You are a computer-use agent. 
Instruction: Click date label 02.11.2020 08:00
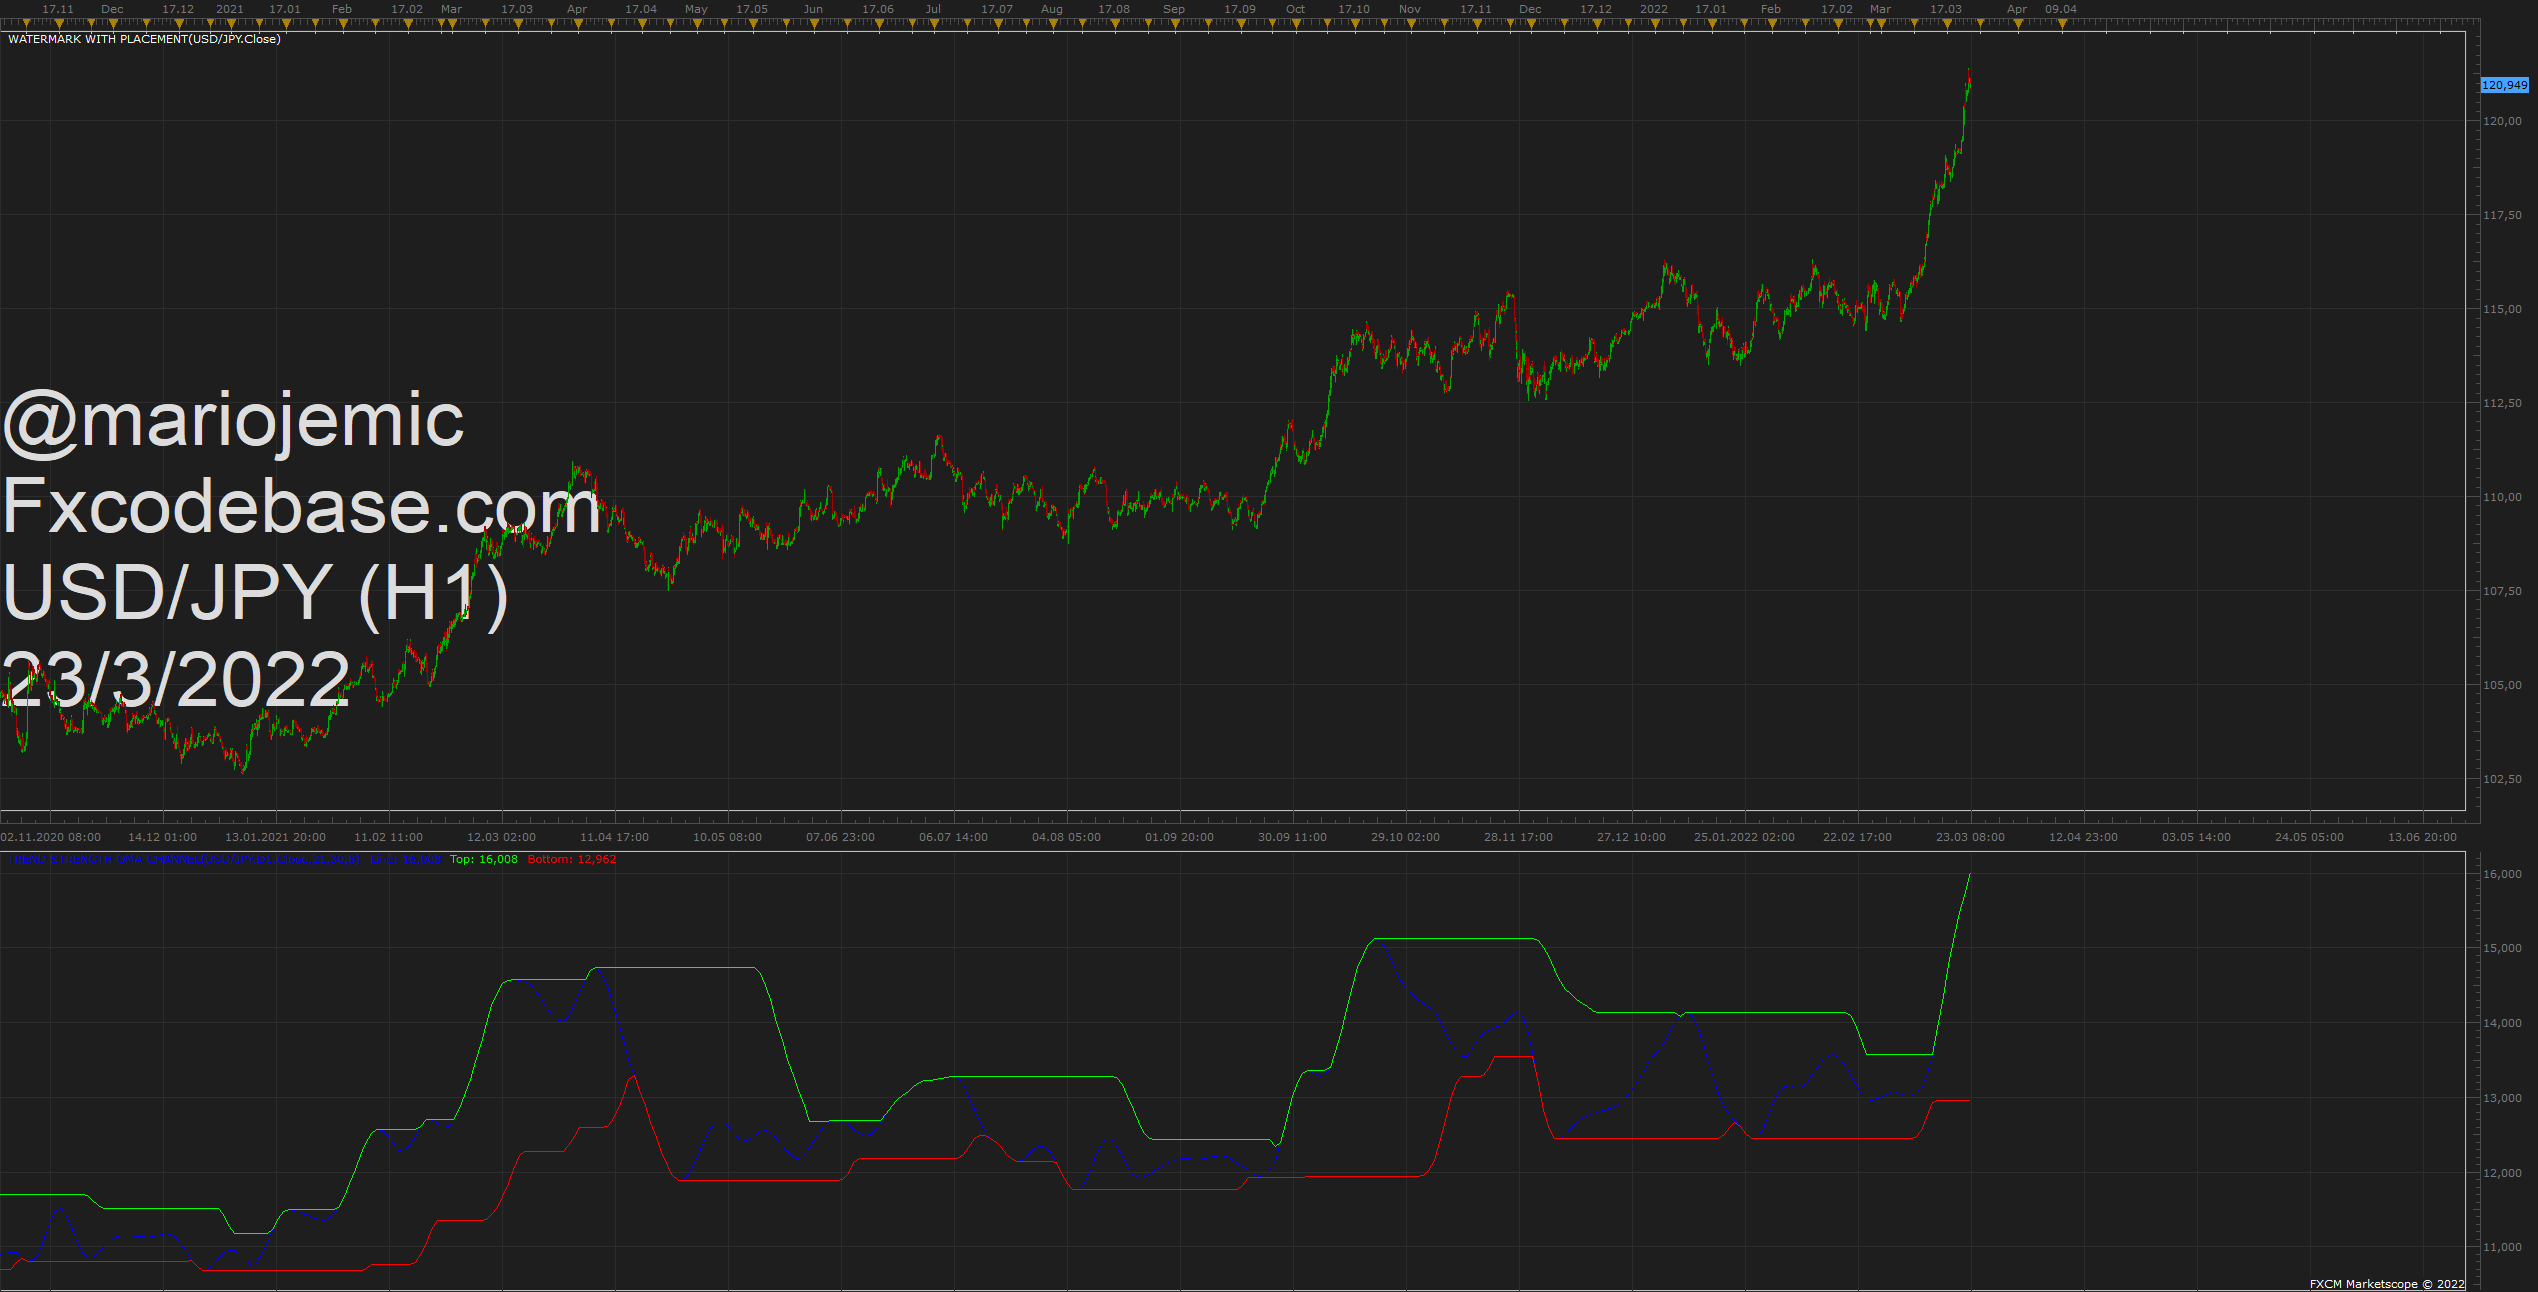(51, 837)
